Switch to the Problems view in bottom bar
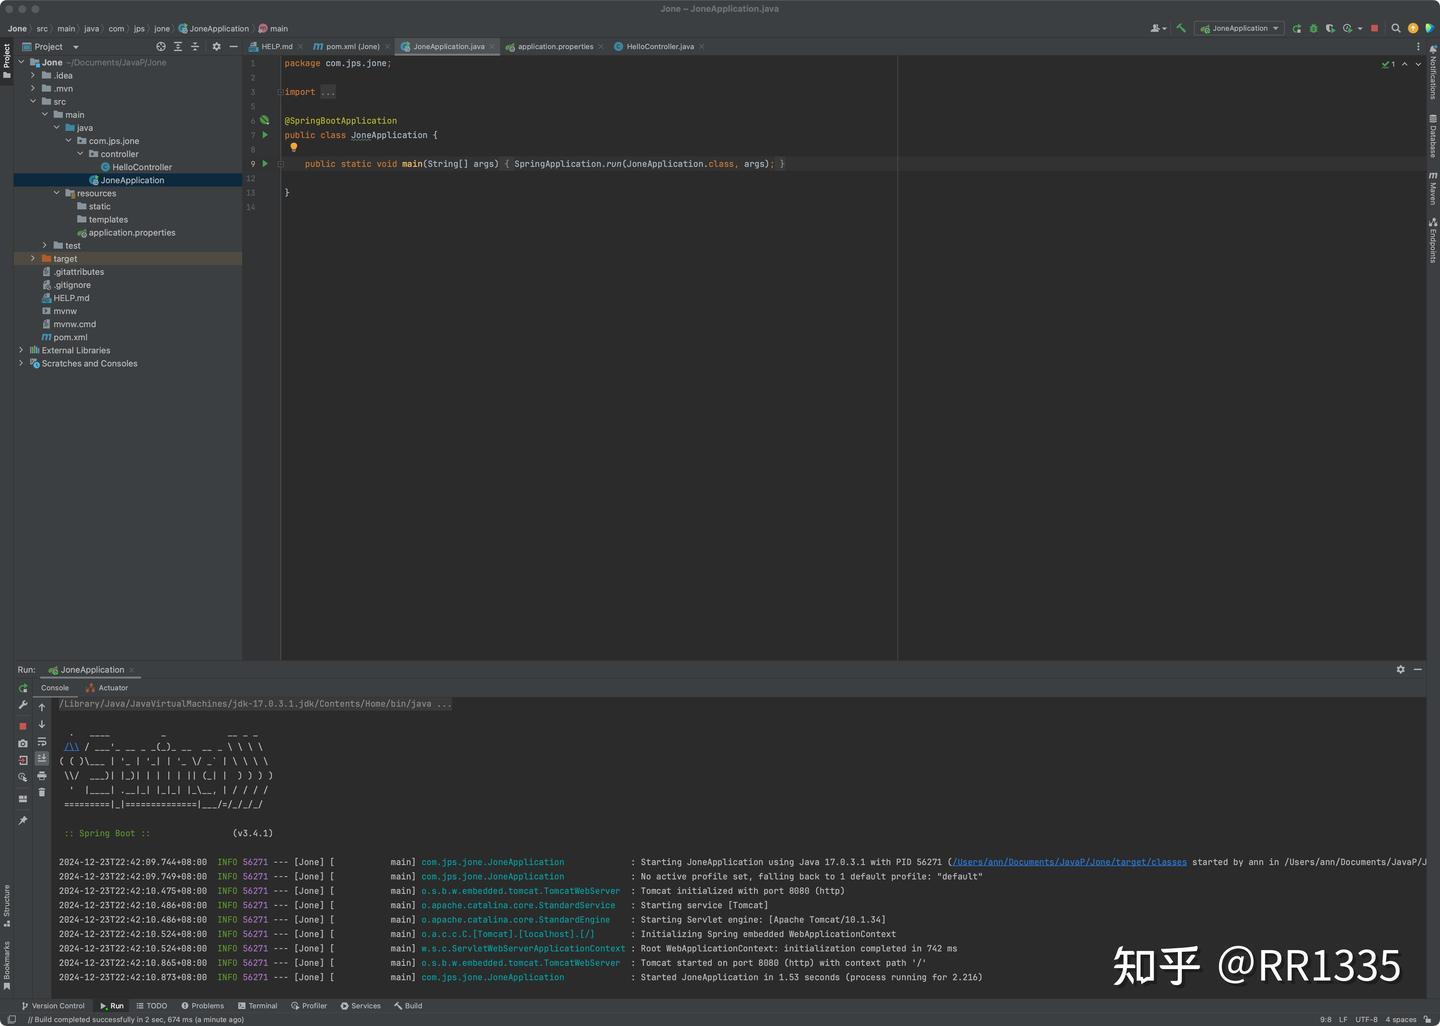 click(203, 1005)
